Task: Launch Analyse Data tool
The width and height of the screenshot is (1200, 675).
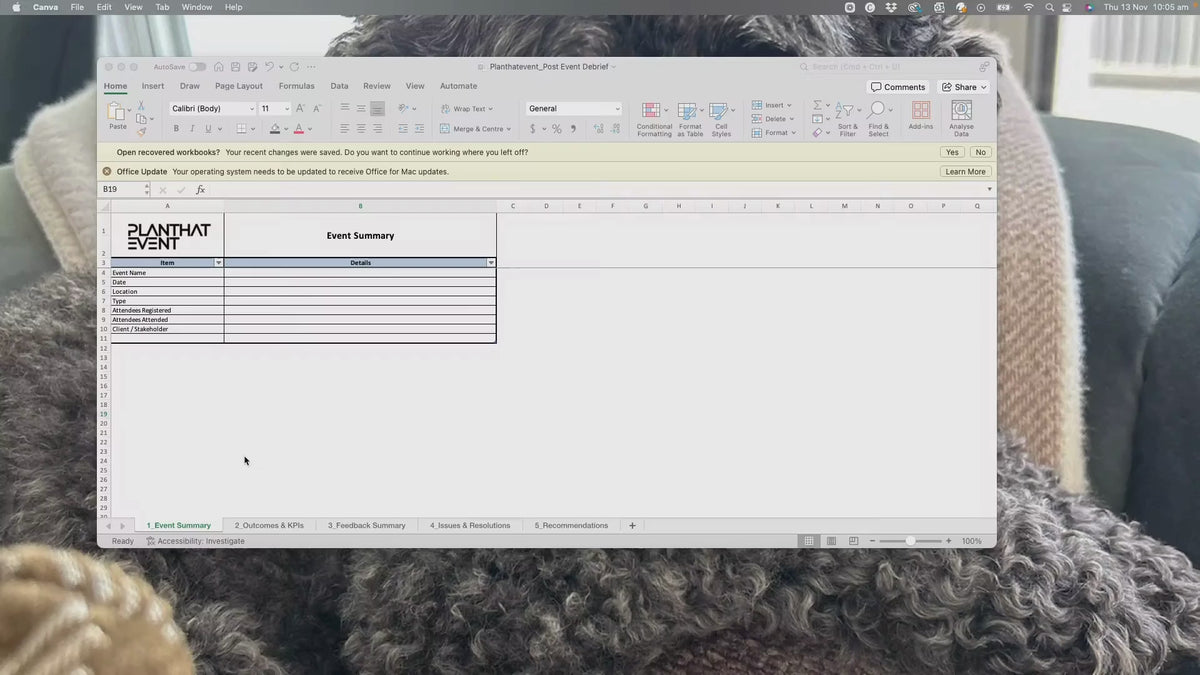Action: [961, 119]
